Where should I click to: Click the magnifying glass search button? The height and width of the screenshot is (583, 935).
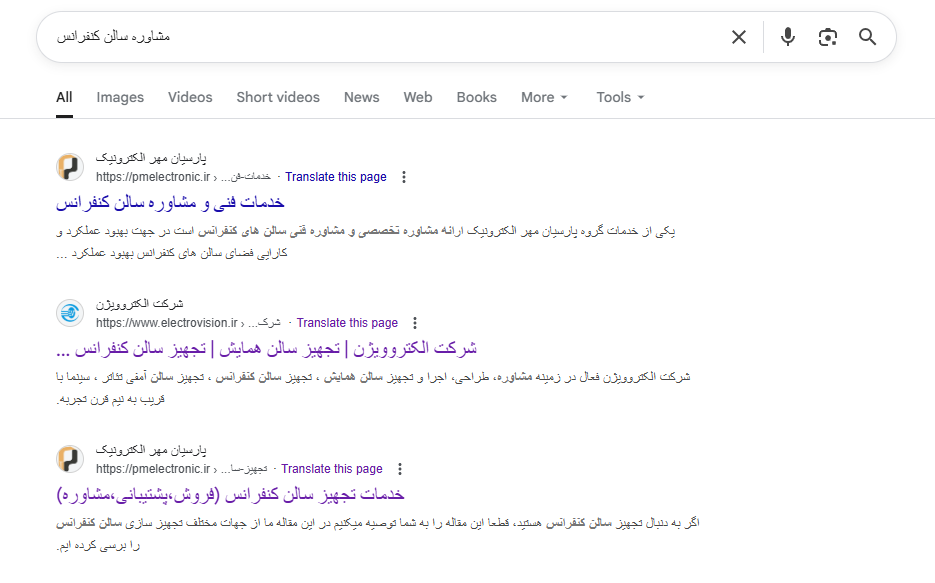pos(867,37)
